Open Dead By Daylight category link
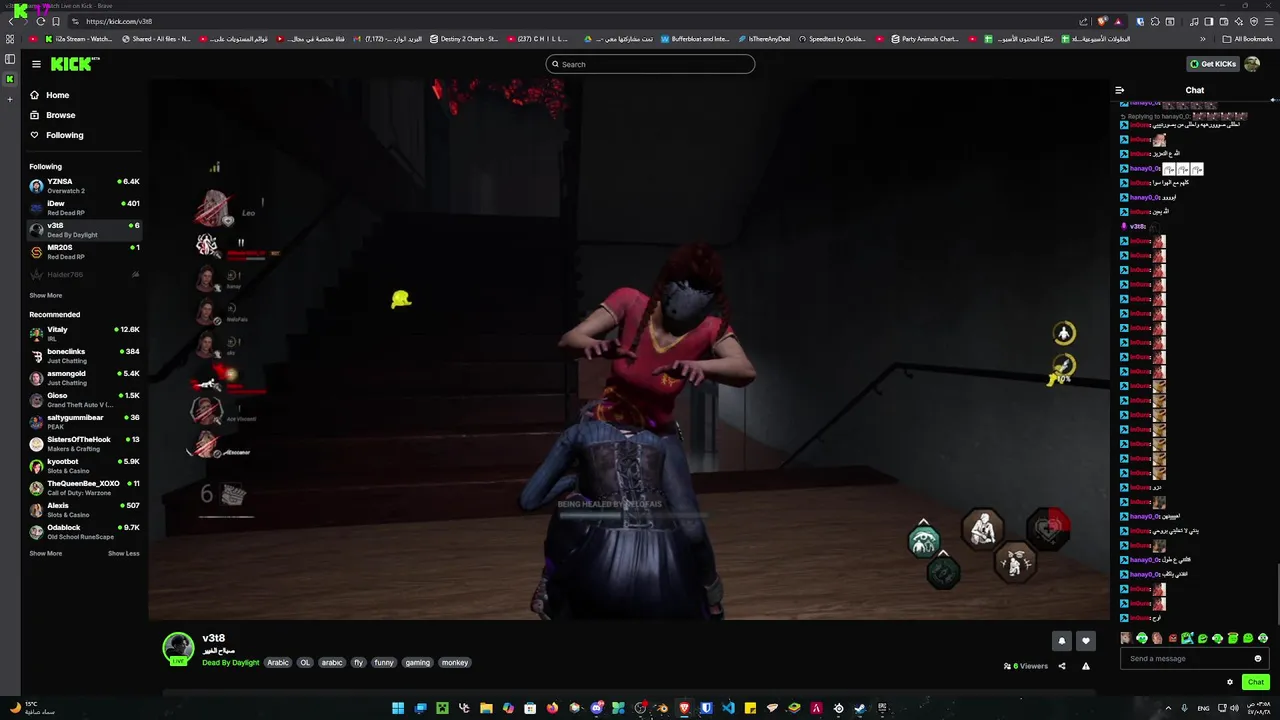 pos(230,663)
